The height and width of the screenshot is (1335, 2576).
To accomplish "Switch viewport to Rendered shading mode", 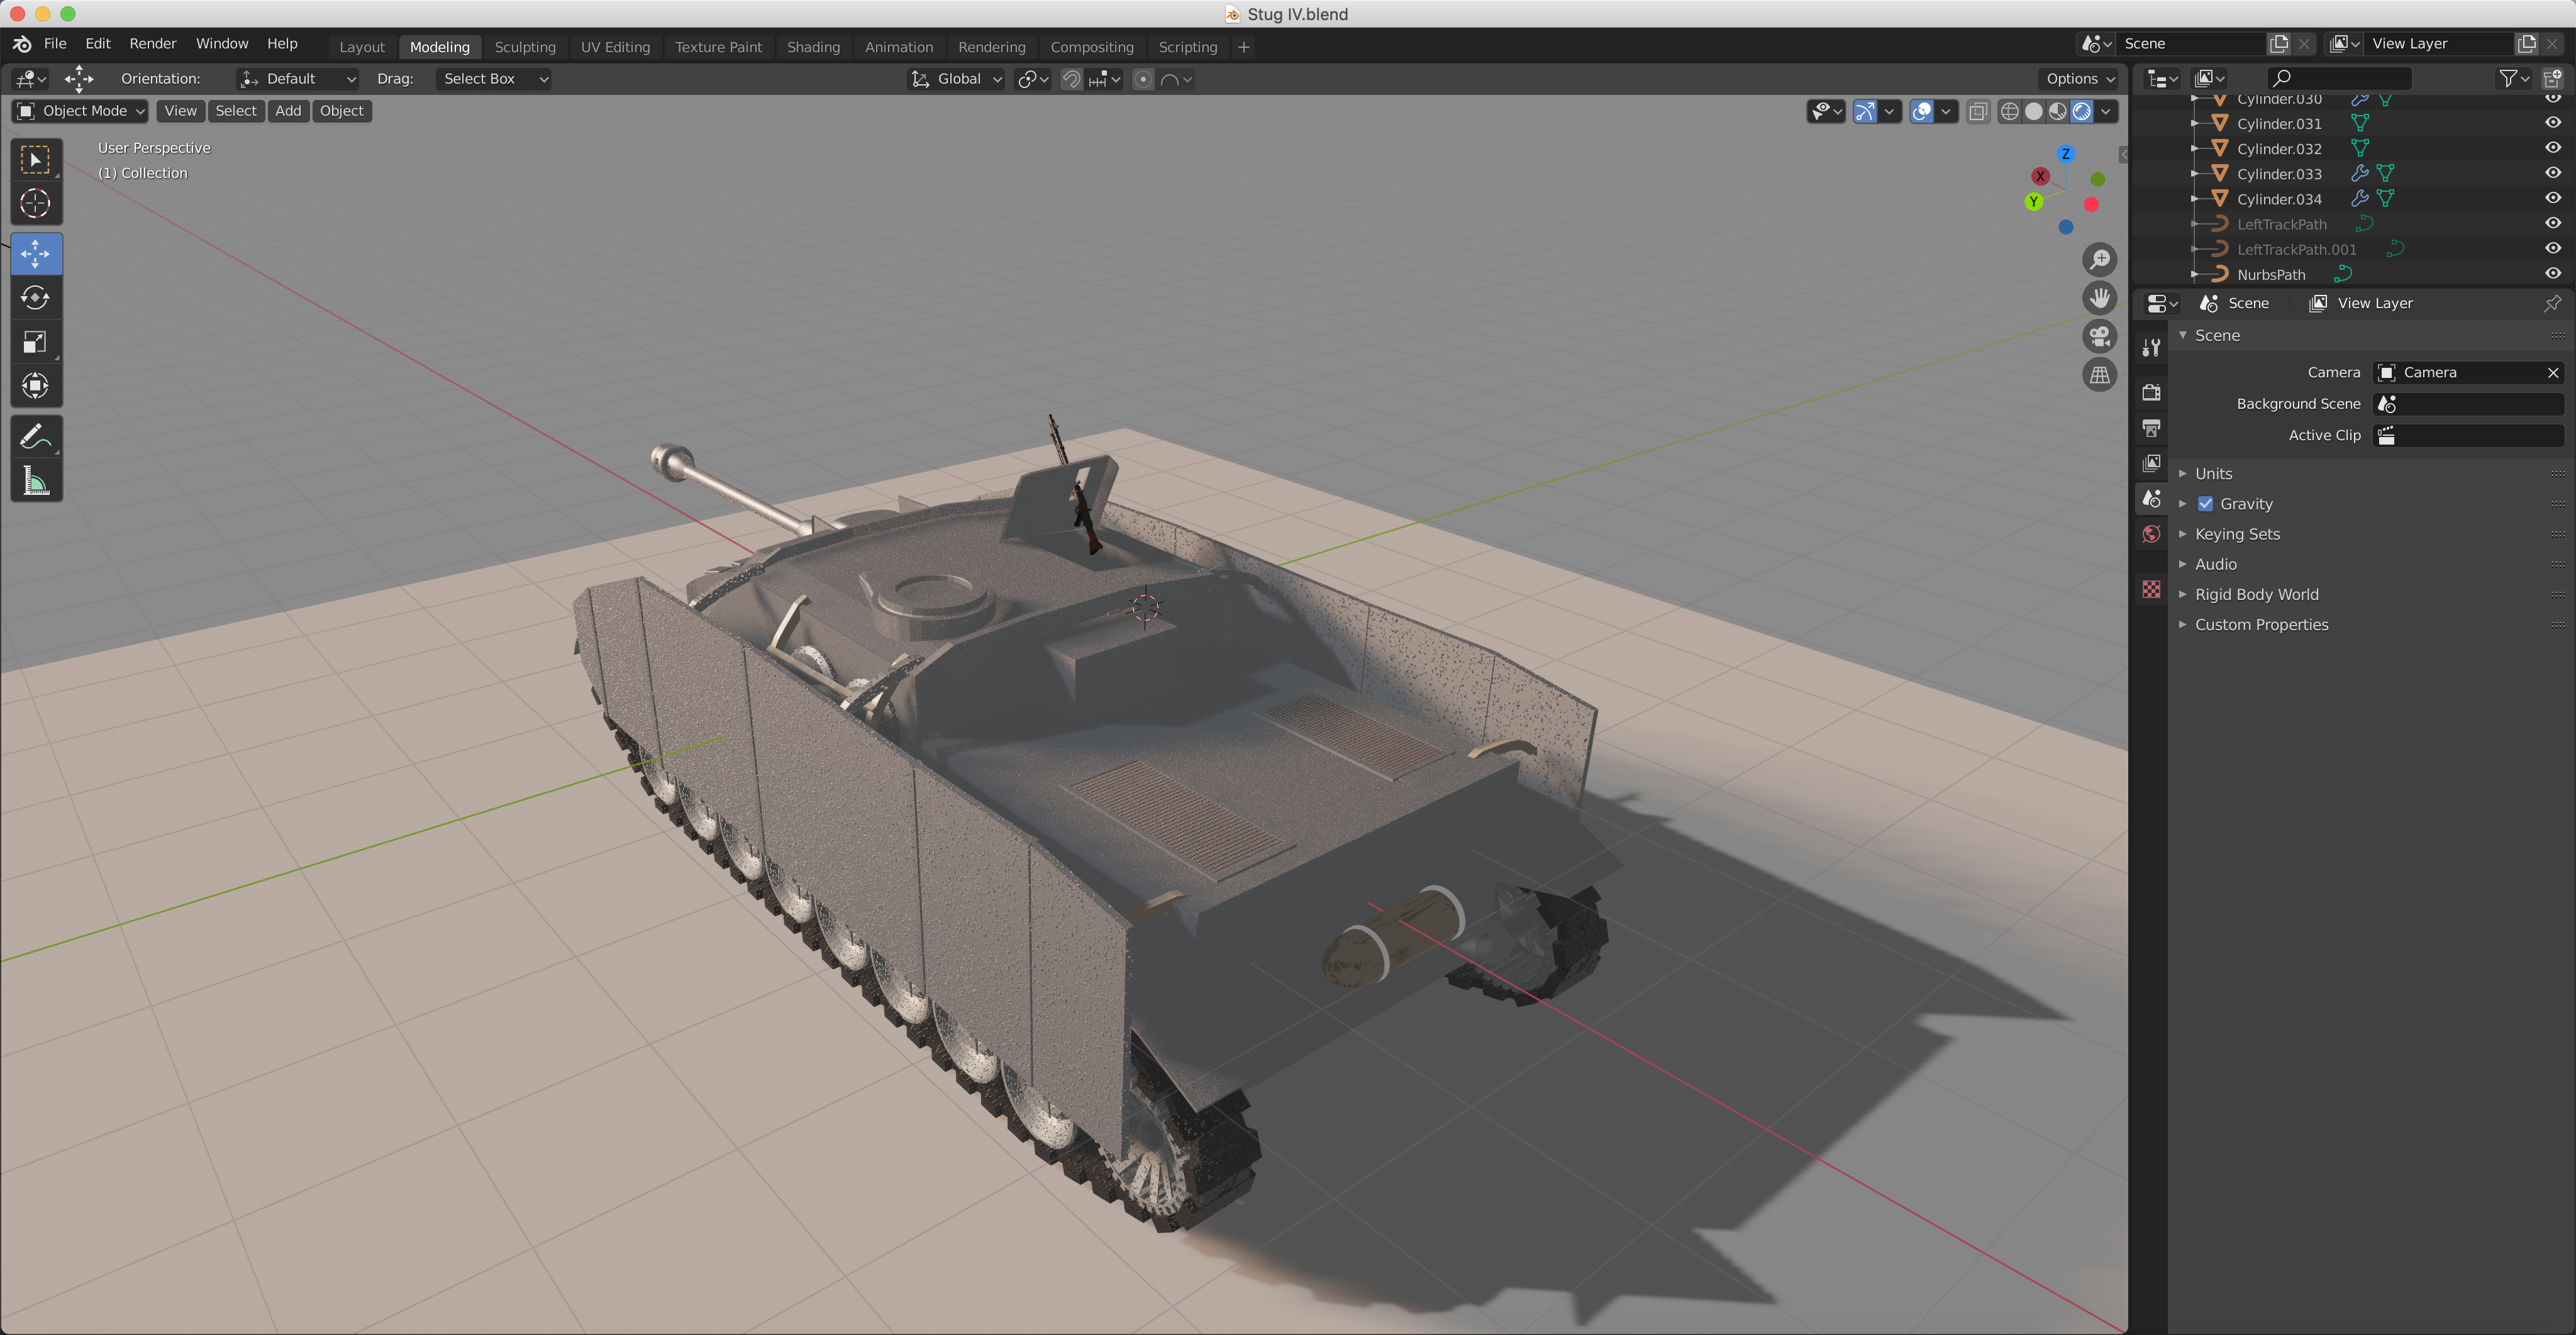I will pyautogui.click(x=2083, y=111).
